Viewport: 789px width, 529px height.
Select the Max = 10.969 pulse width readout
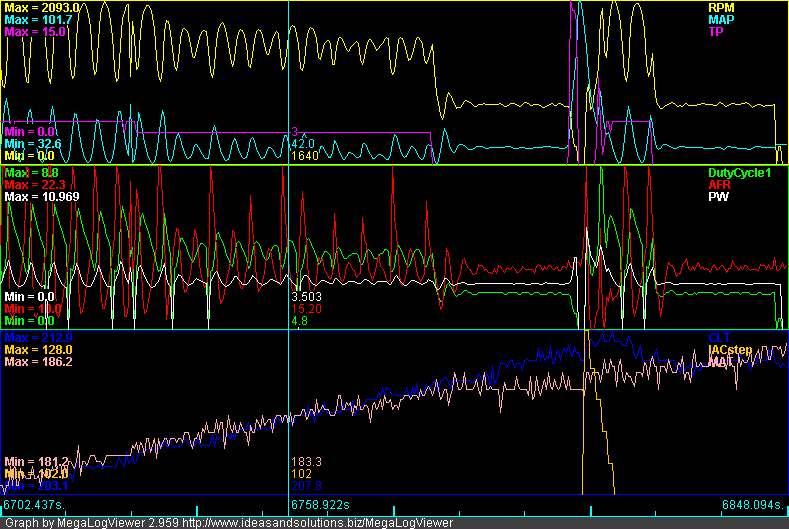36,197
